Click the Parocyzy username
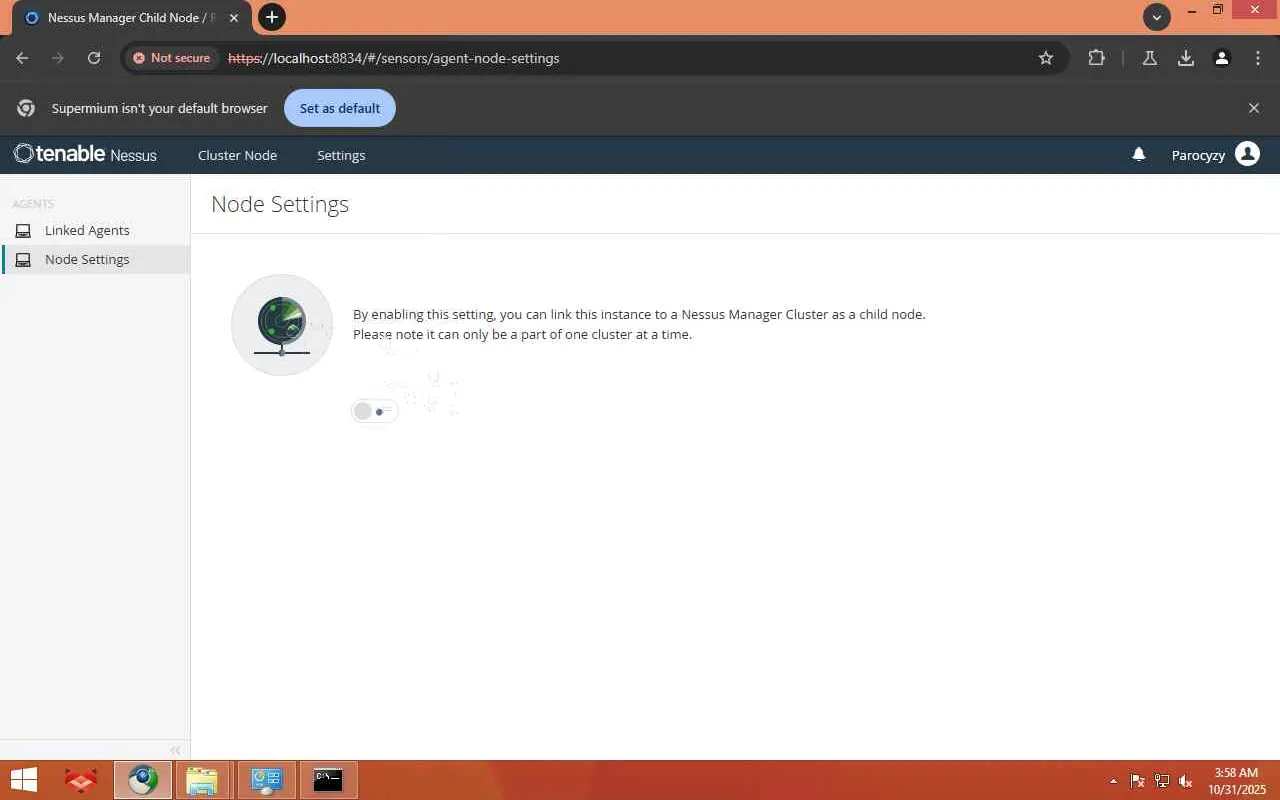This screenshot has height=800, width=1280. point(1198,155)
